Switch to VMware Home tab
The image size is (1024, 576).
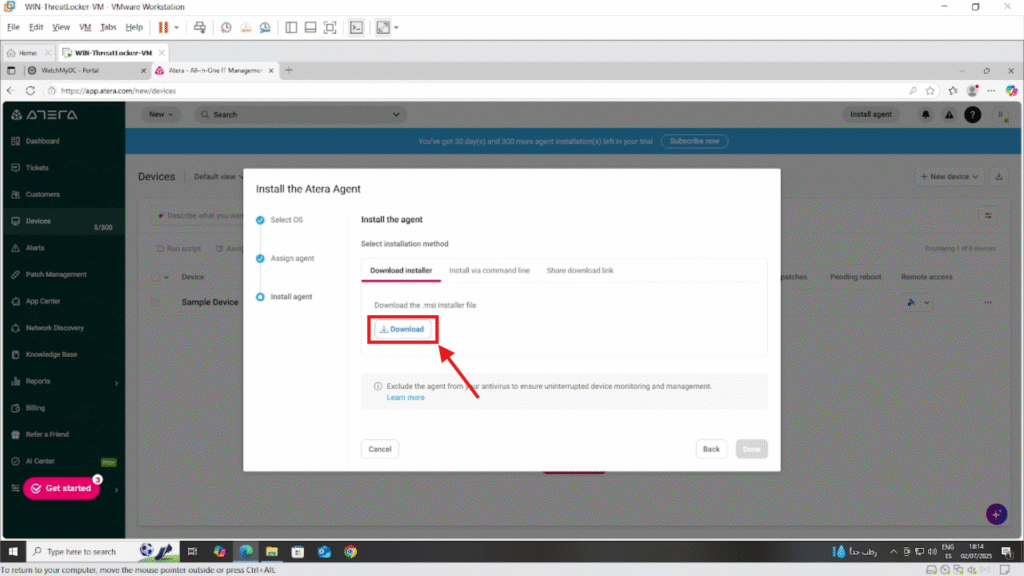click(28, 53)
